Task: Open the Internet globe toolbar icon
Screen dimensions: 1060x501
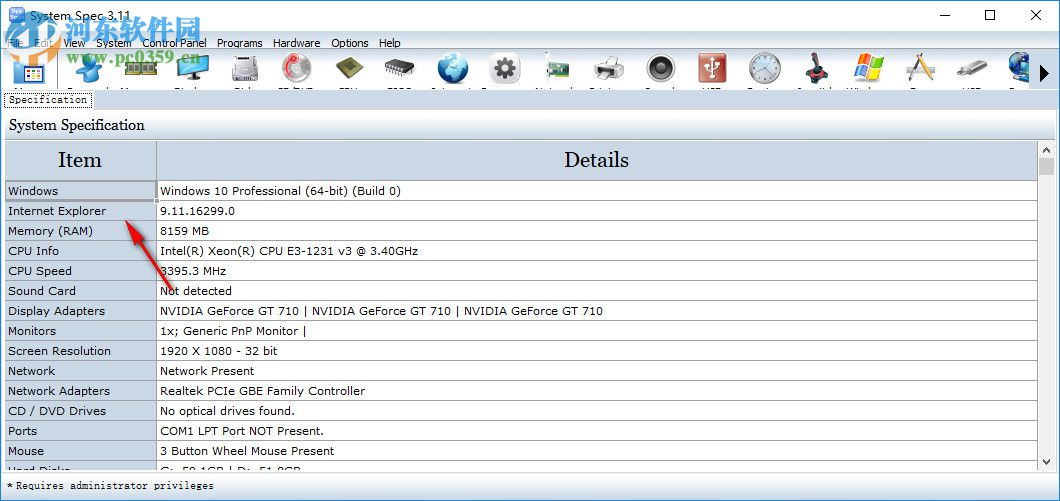Action: point(452,68)
